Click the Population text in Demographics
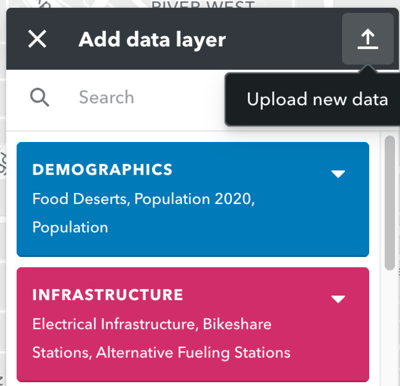 click(70, 228)
